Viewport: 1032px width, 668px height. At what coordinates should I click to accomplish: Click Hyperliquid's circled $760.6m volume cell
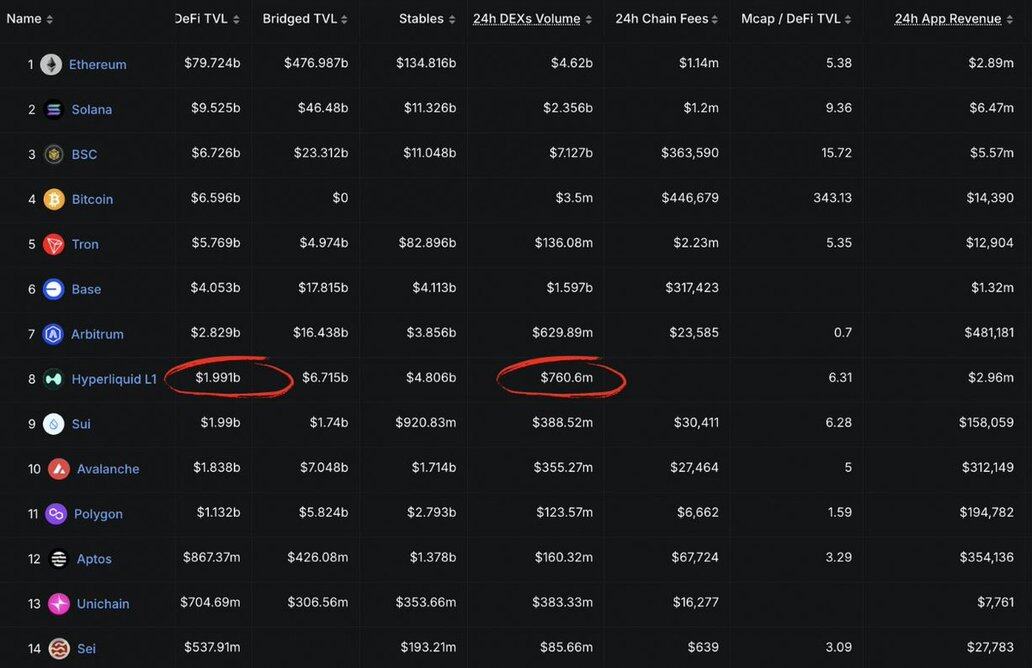pos(567,378)
